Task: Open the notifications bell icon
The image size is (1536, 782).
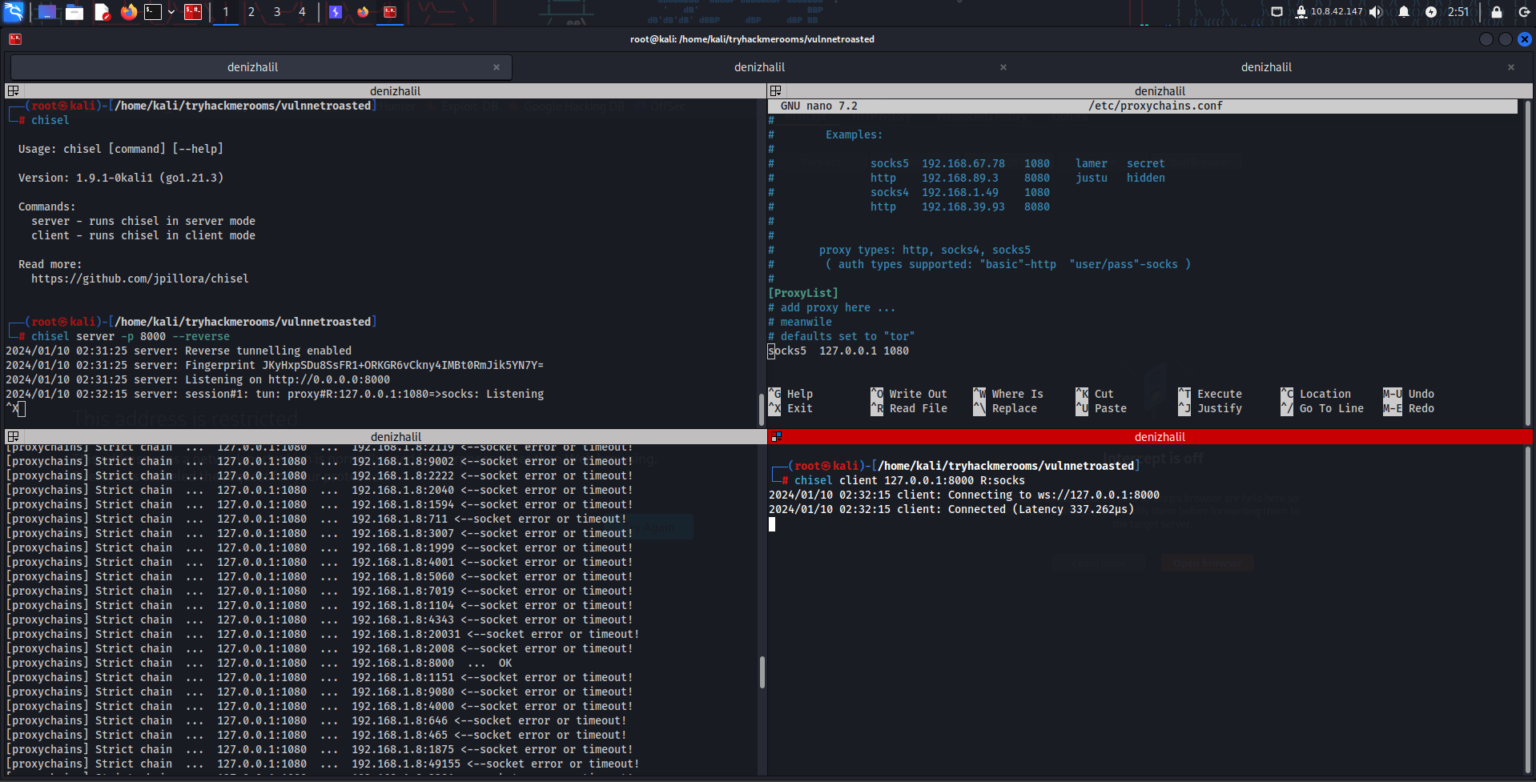Action: [1404, 11]
